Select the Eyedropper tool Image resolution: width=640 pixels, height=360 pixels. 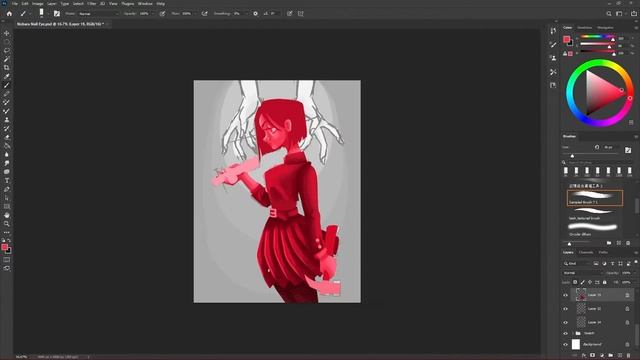coord(7,76)
